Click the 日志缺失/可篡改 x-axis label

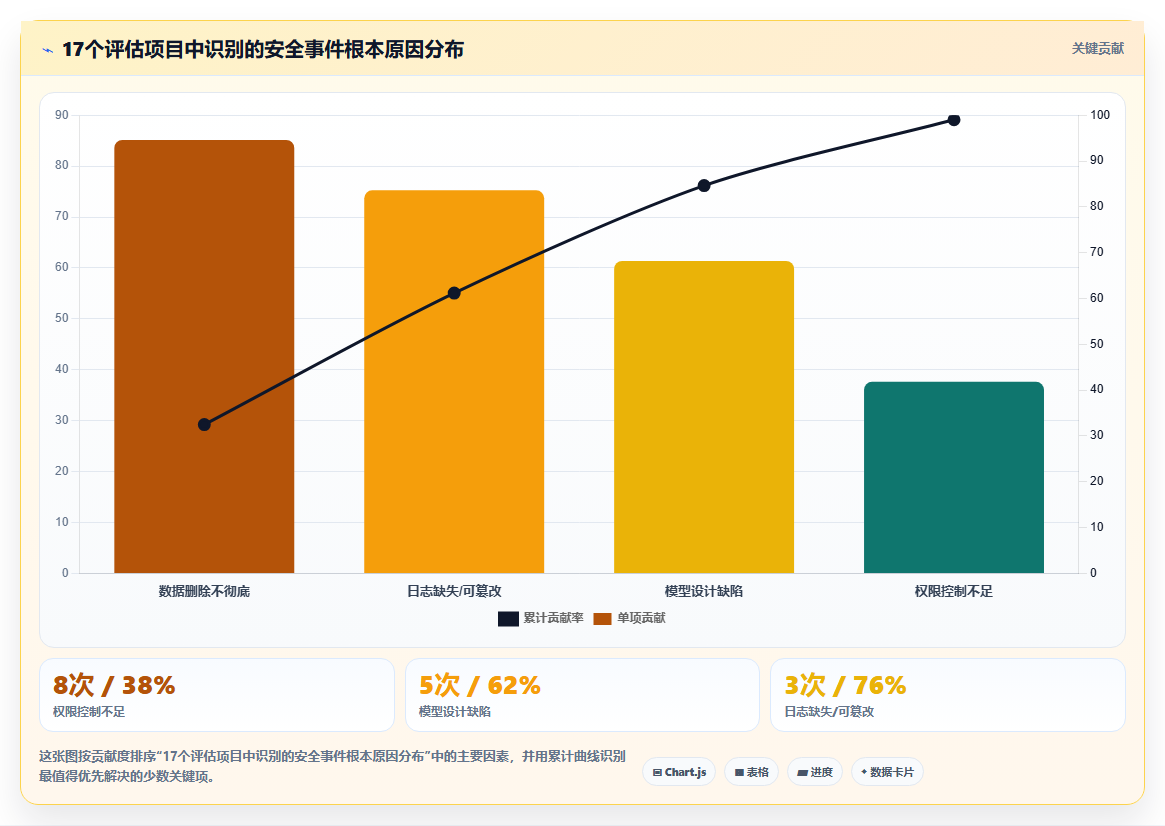[454, 591]
